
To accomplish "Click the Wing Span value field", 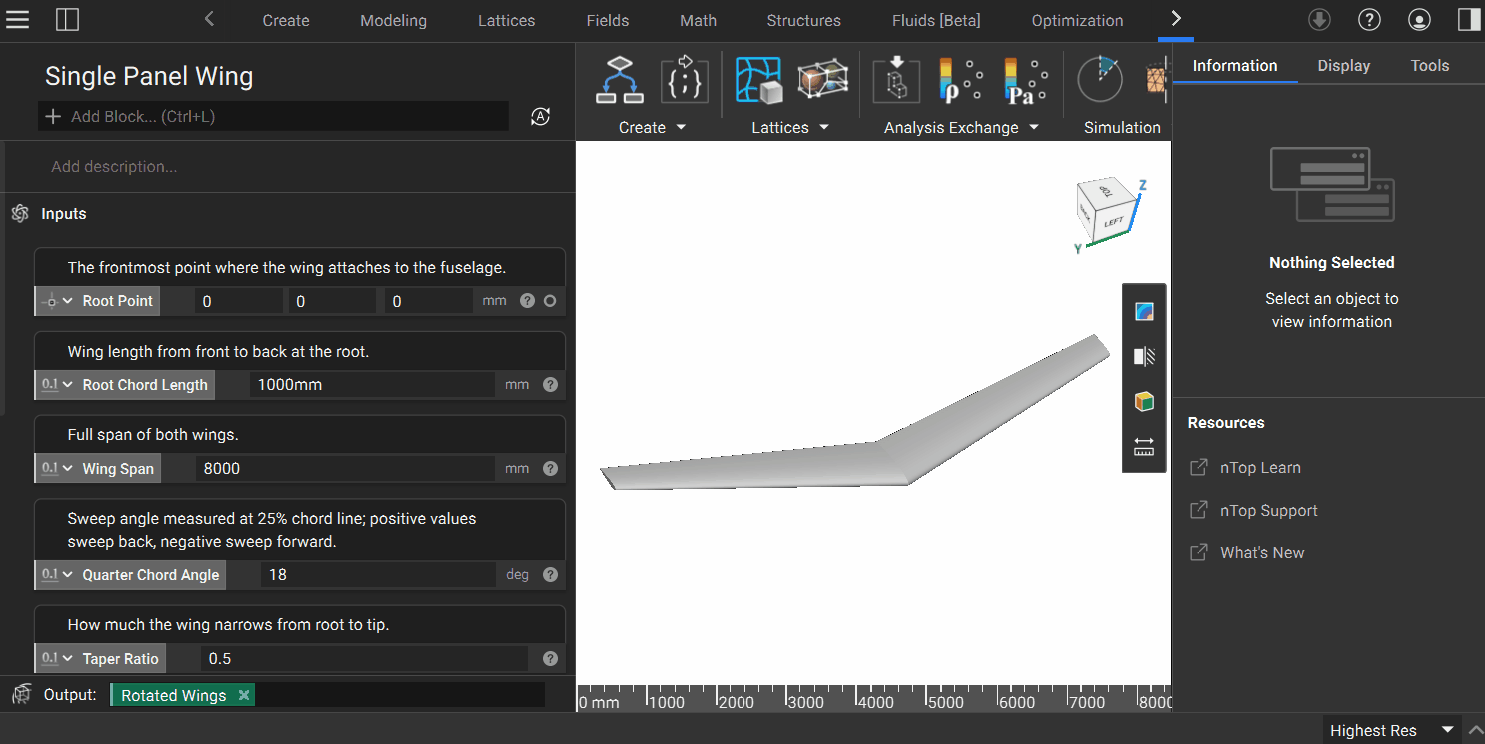I will 345,468.
